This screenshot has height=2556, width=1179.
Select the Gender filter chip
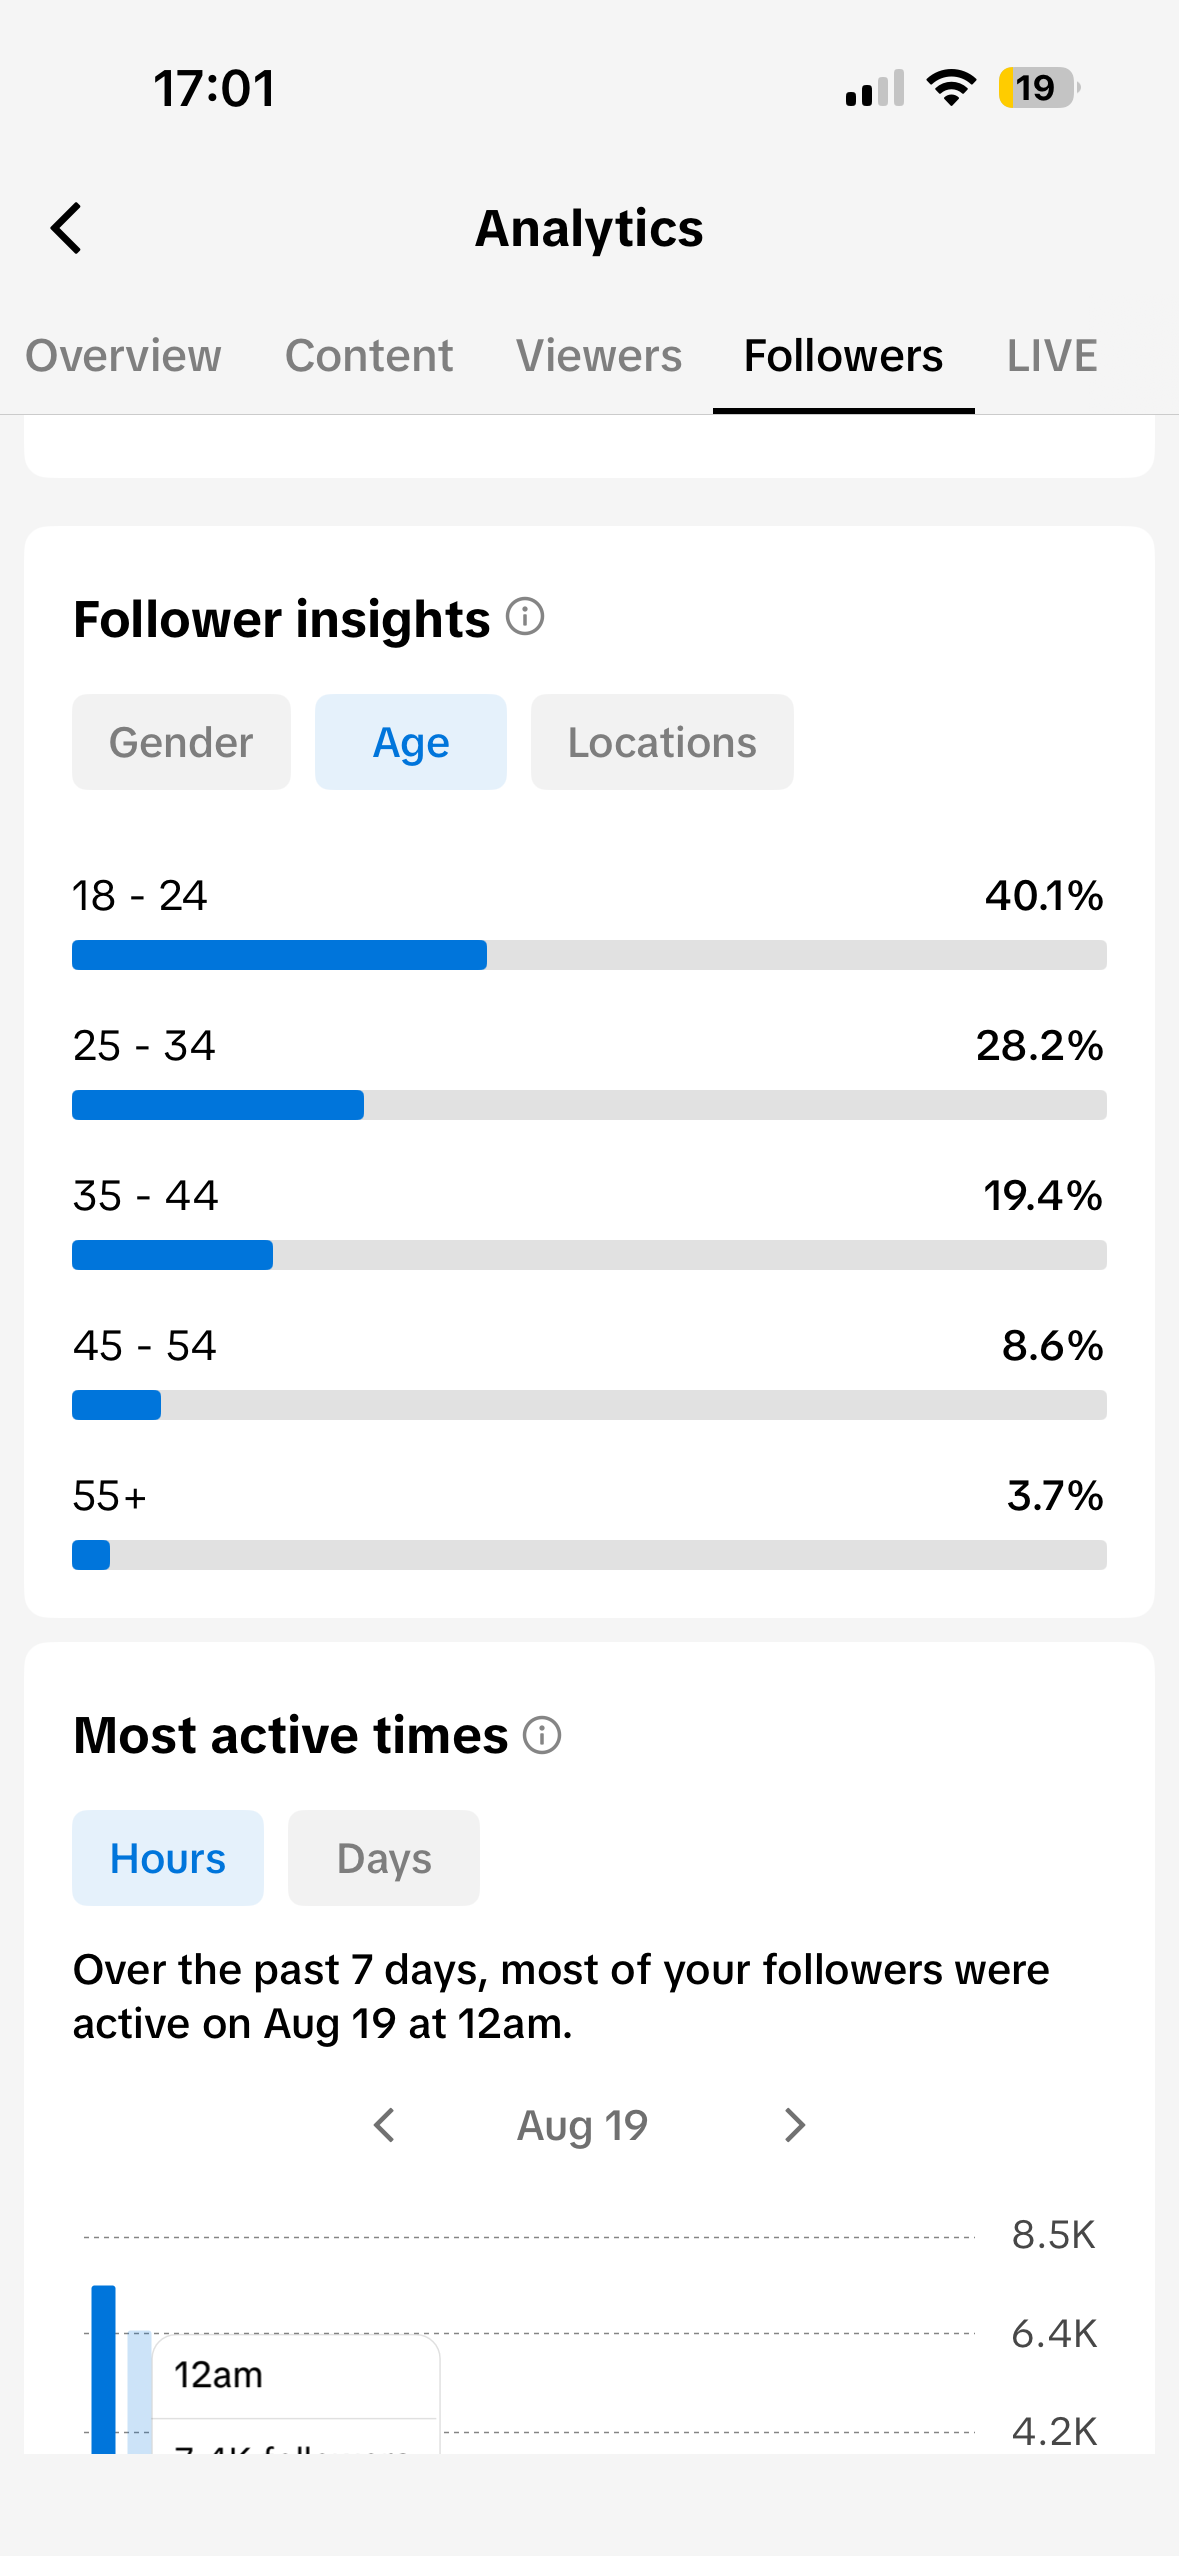[181, 742]
